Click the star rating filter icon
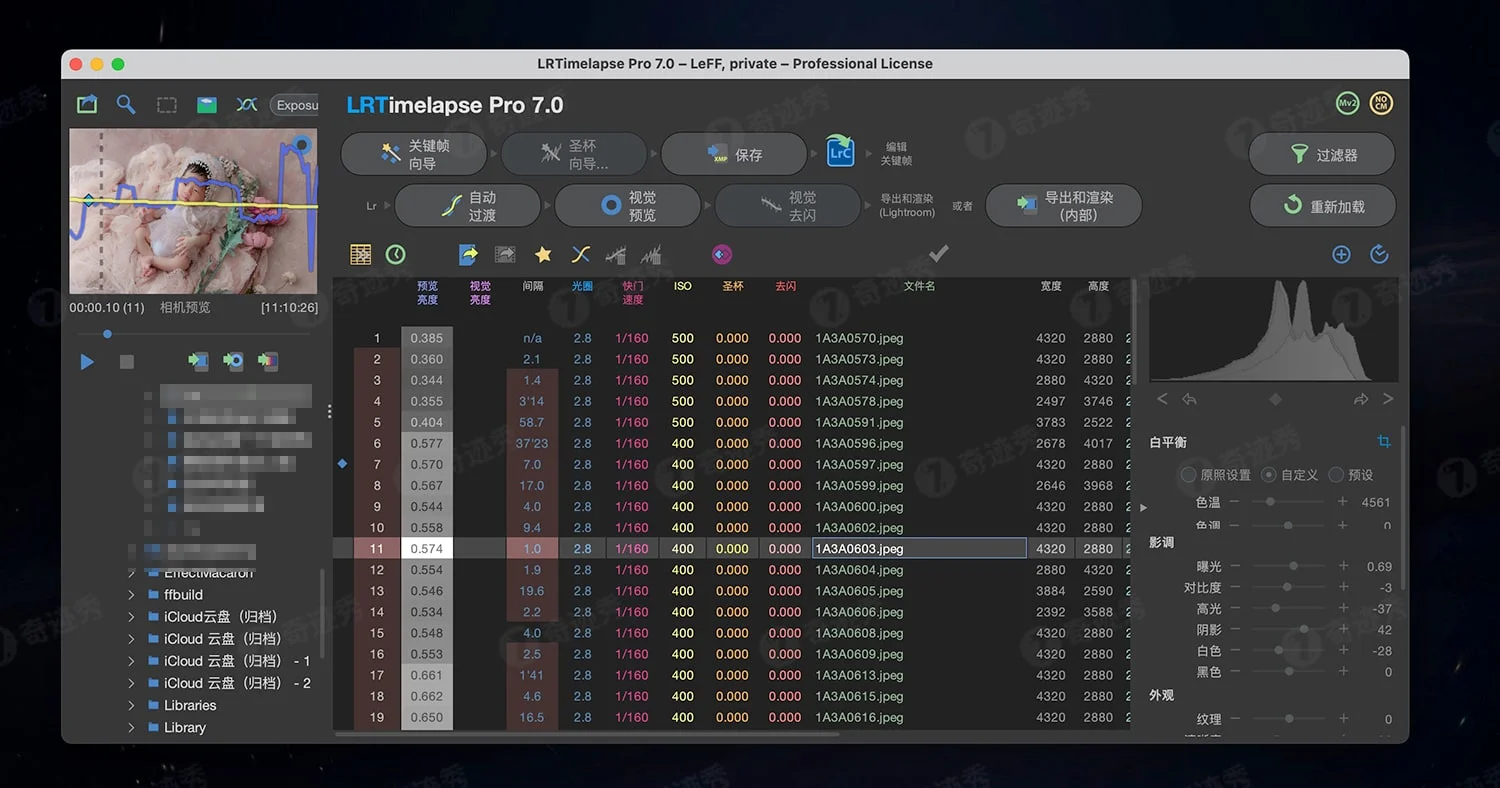 click(542, 254)
